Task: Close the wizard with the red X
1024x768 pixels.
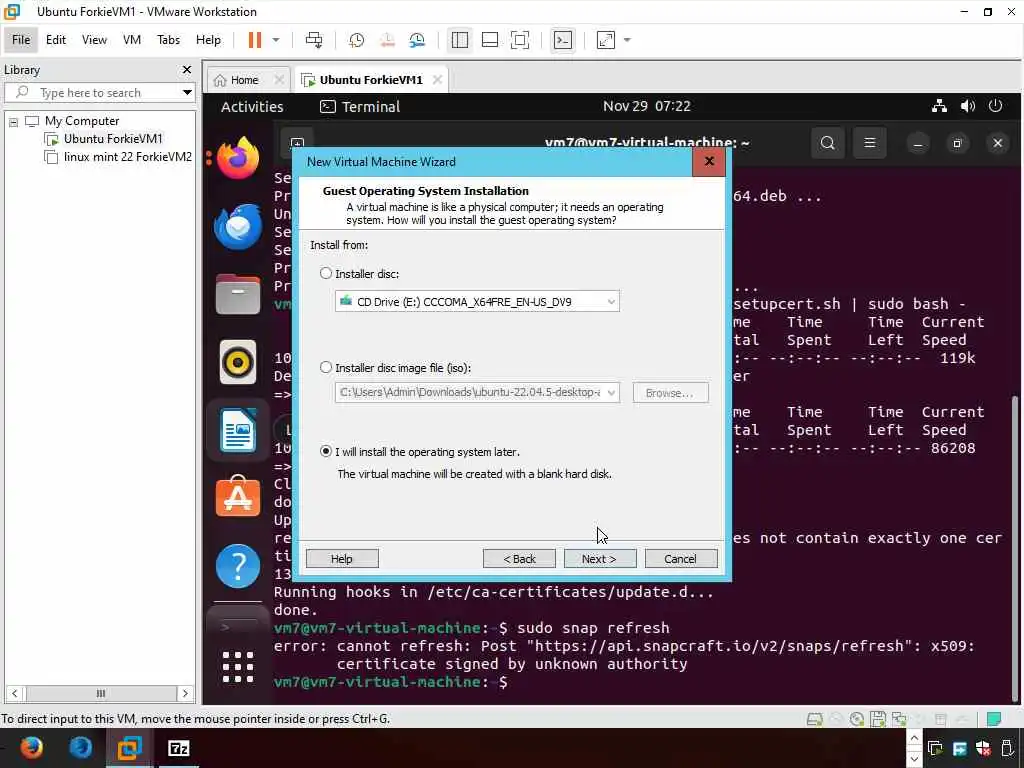Action: click(709, 162)
